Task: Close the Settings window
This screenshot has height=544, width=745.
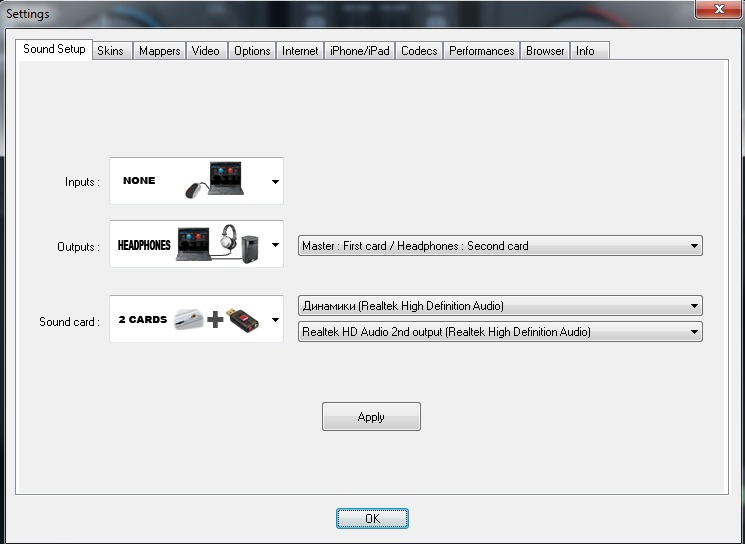Action: point(719,9)
